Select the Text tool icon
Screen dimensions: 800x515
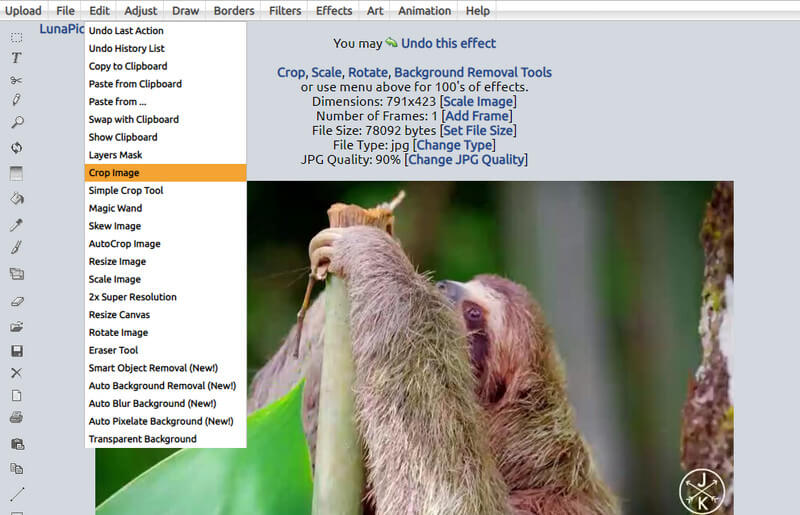[x=17, y=58]
